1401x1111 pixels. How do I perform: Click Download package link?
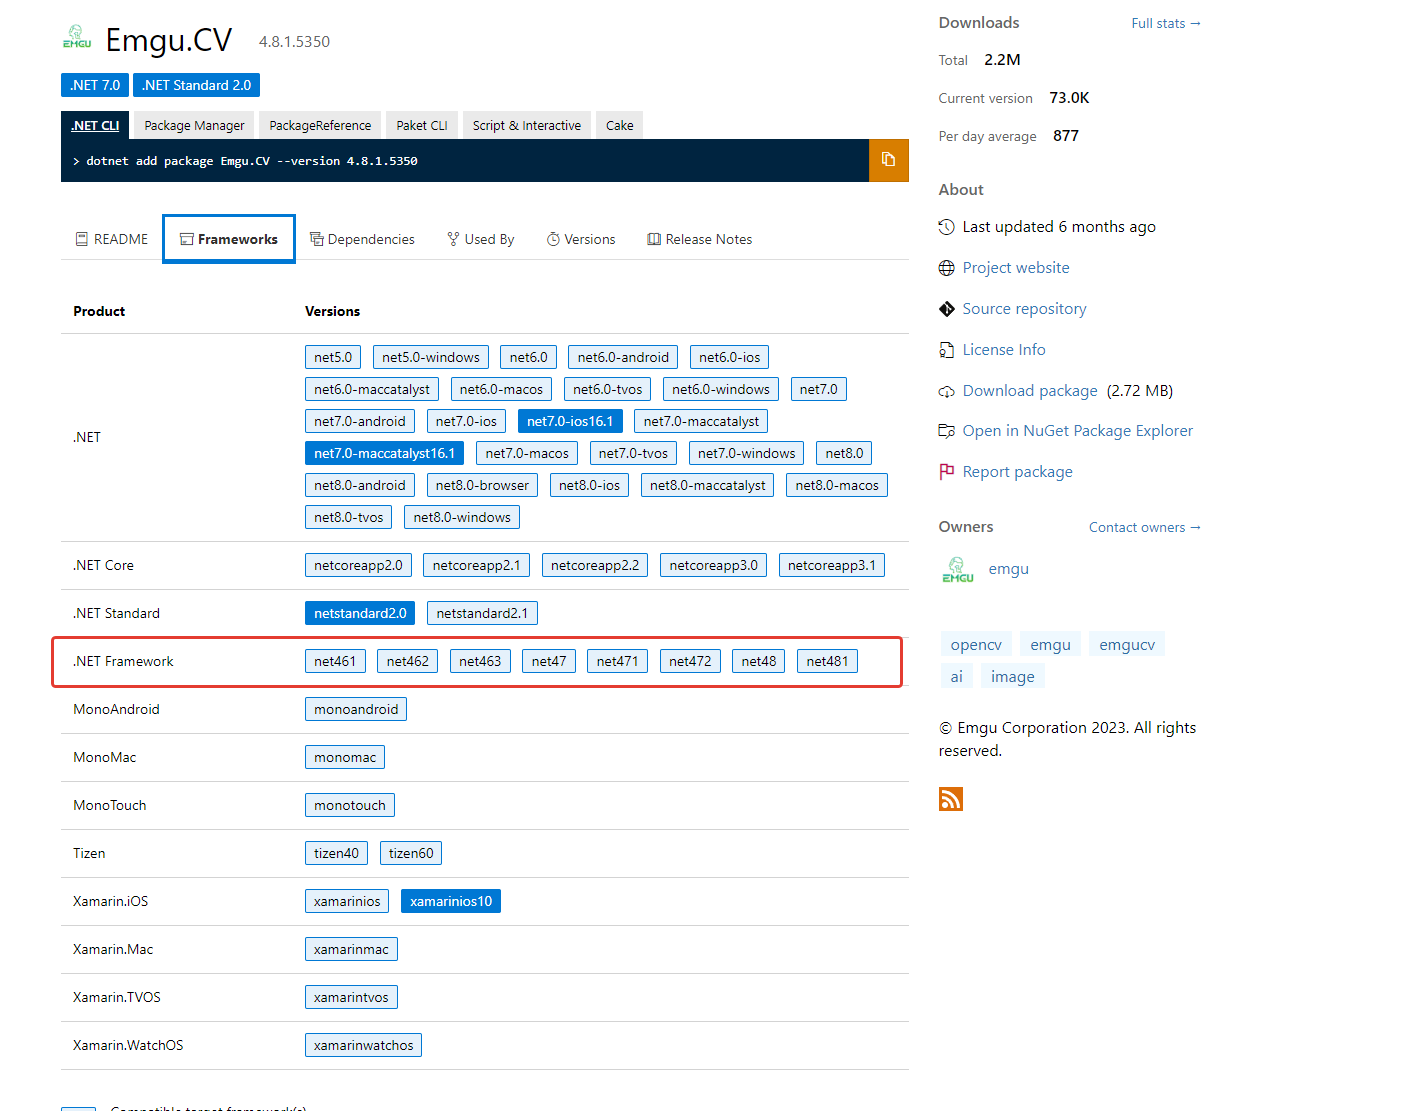point(1030,391)
